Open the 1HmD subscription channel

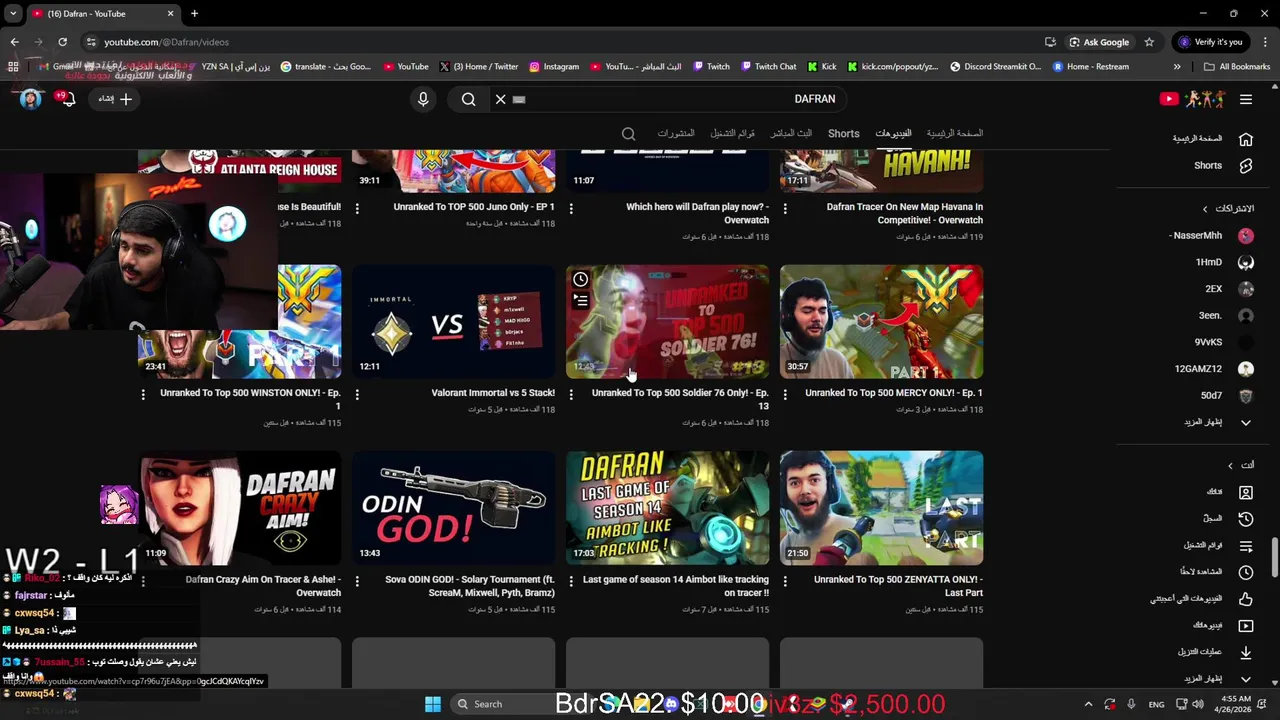click(x=1224, y=262)
